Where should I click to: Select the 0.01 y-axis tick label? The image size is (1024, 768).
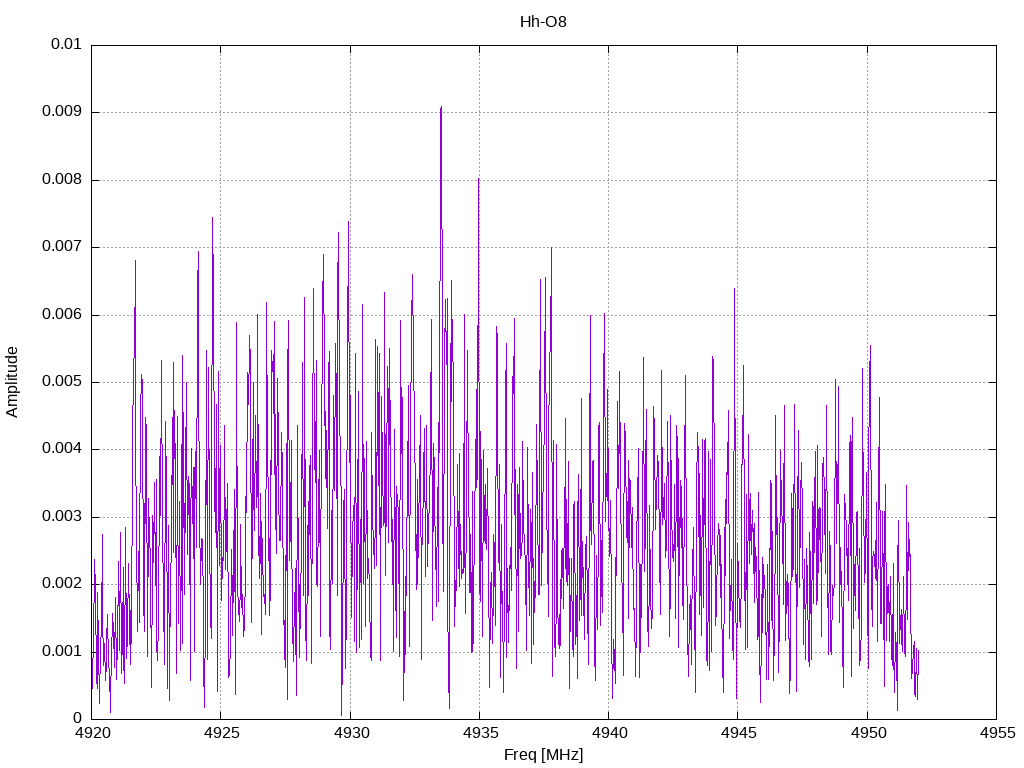click(66, 45)
